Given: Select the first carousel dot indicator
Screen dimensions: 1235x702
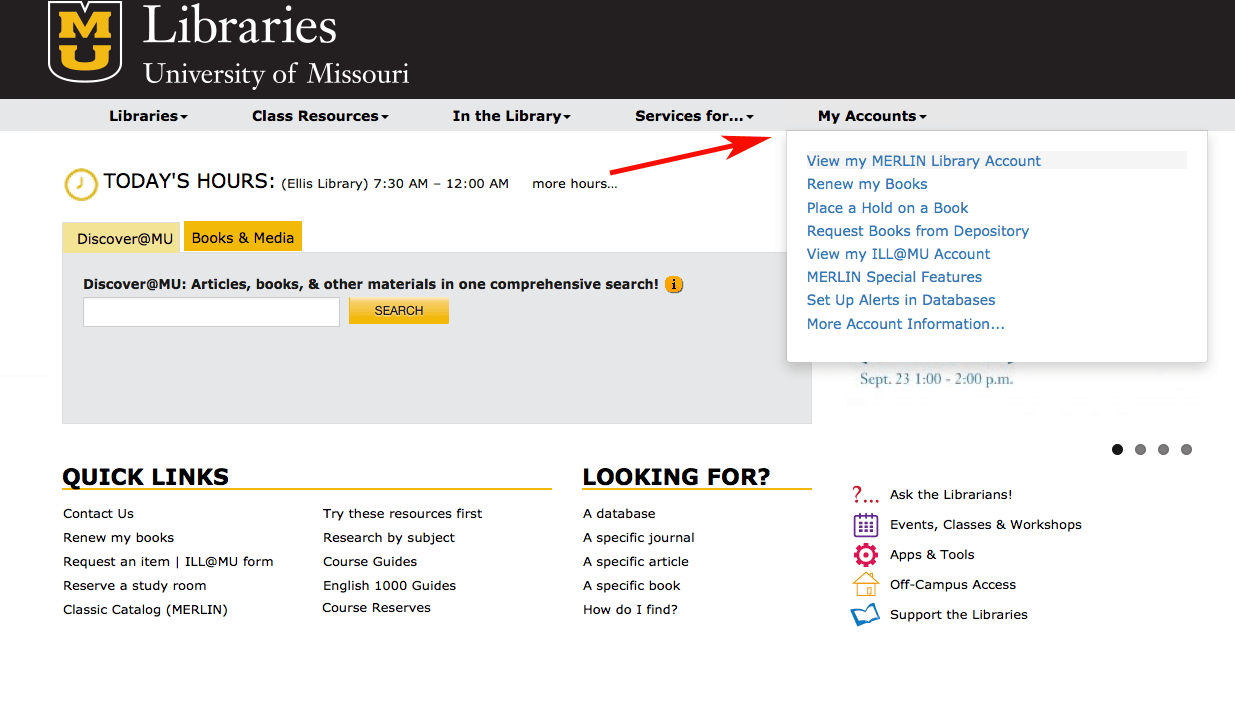Looking at the screenshot, I should 1117,449.
